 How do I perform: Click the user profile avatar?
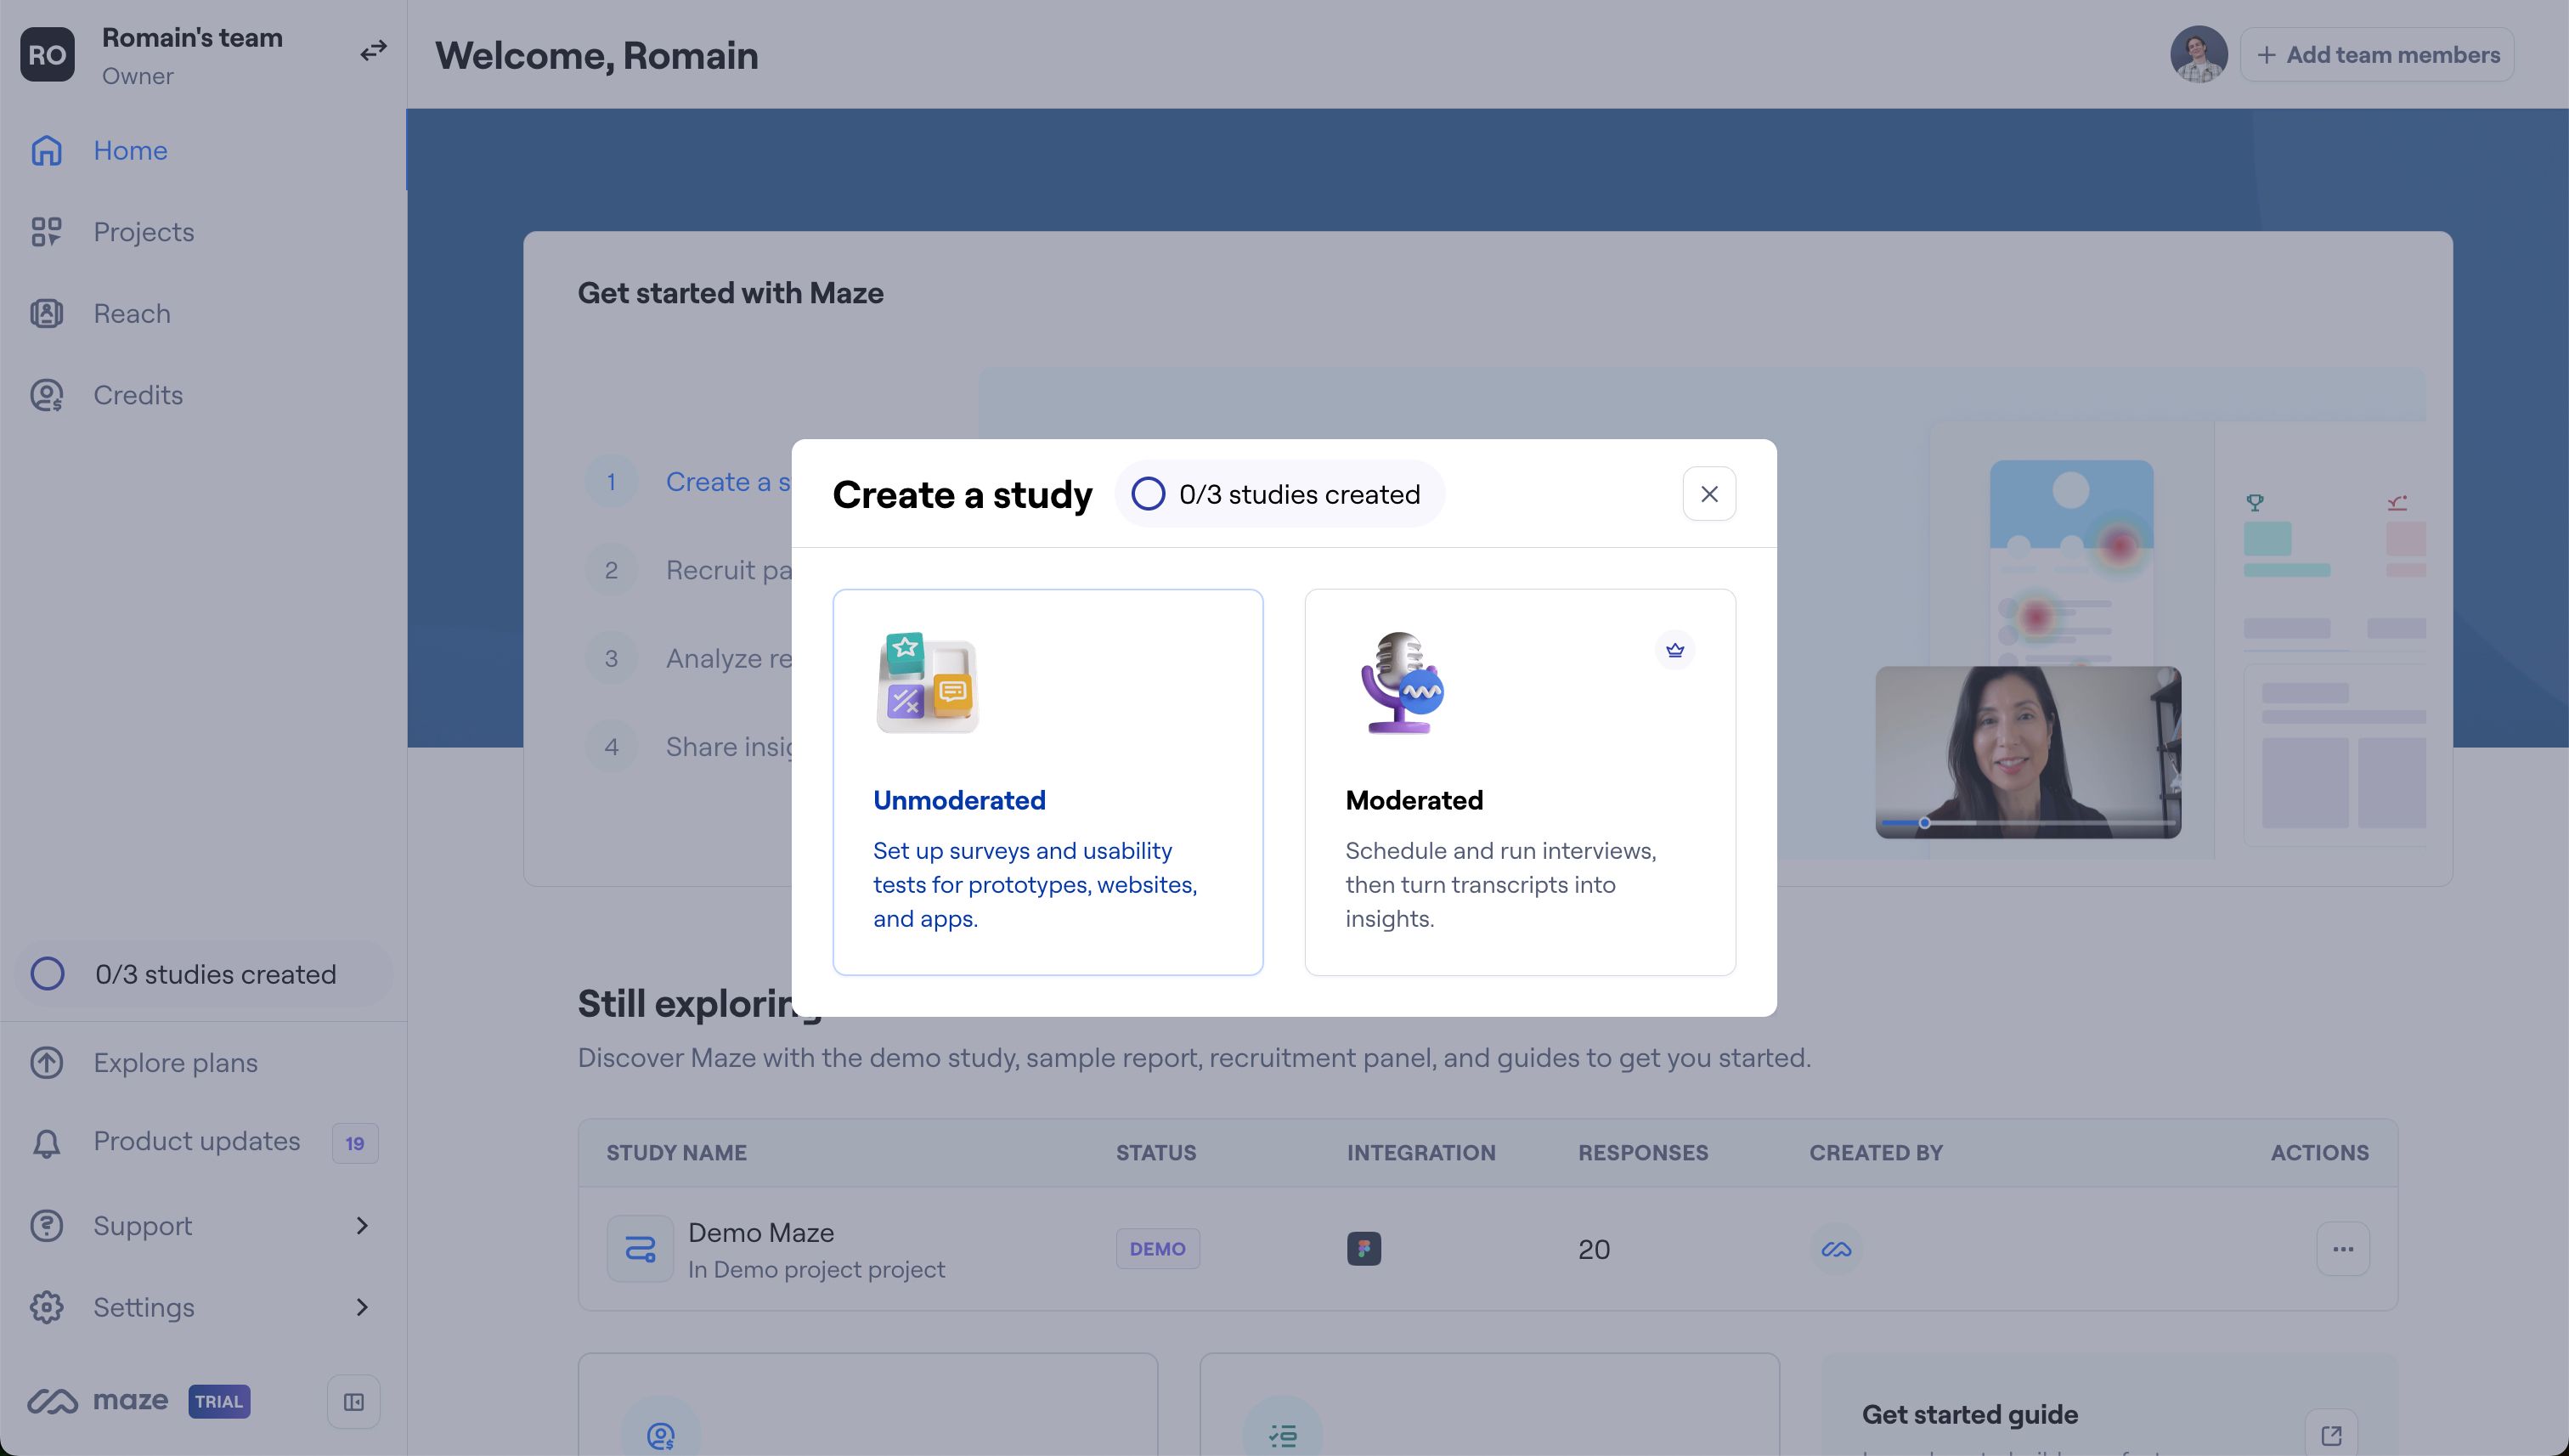pyautogui.click(x=2198, y=54)
